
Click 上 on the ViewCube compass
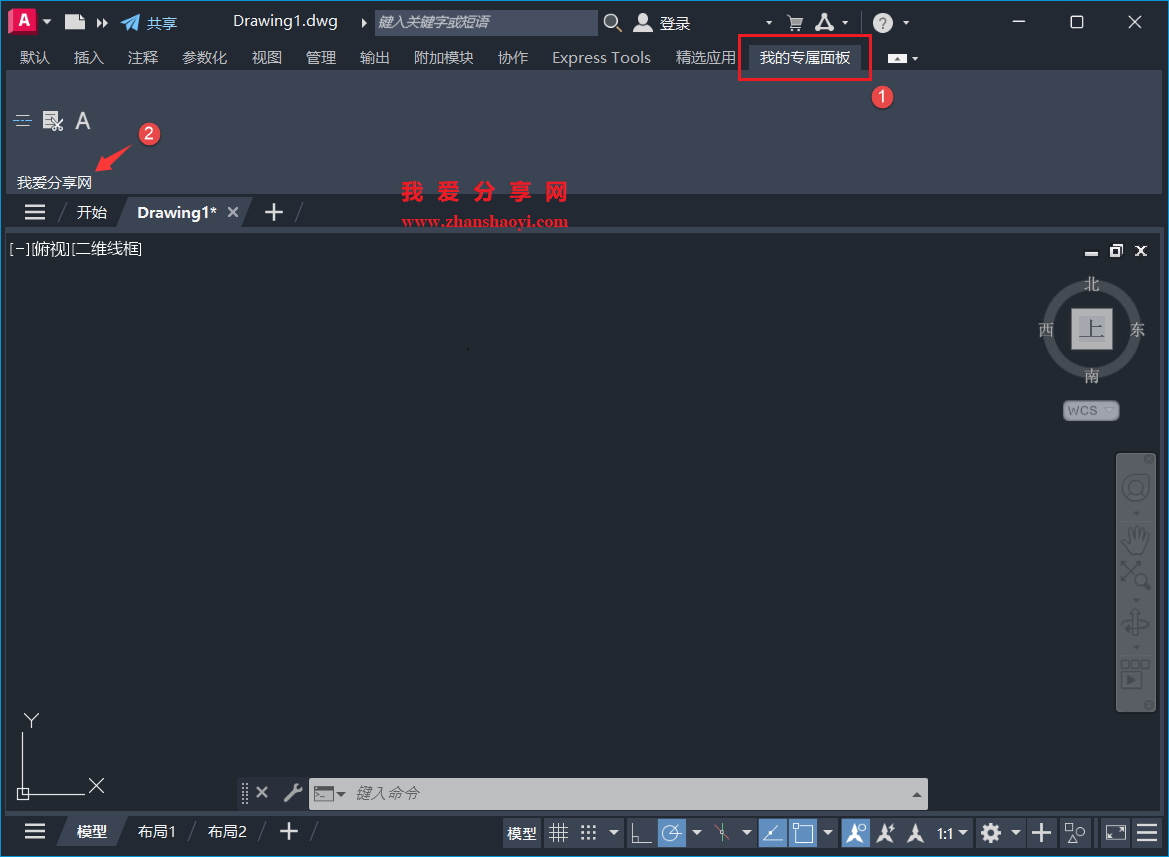coord(1091,329)
